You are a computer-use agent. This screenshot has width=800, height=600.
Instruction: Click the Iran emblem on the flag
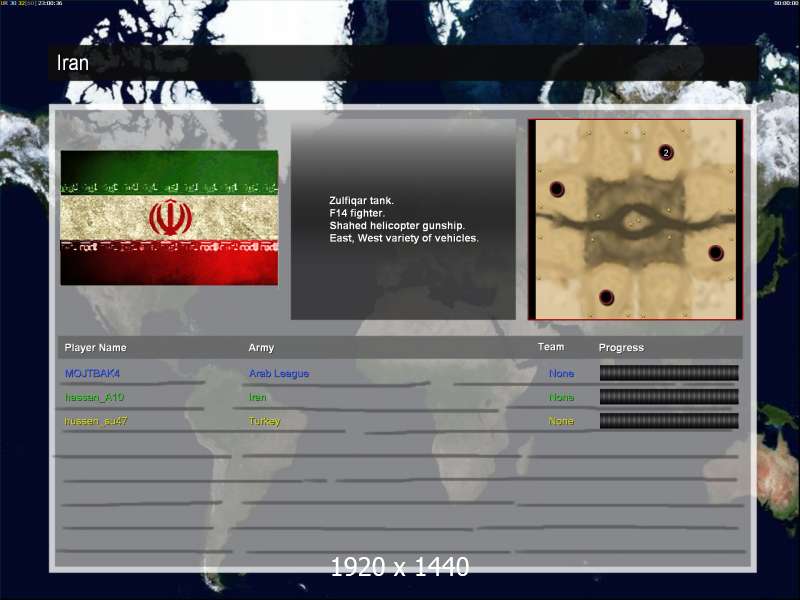[x=169, y=217]
